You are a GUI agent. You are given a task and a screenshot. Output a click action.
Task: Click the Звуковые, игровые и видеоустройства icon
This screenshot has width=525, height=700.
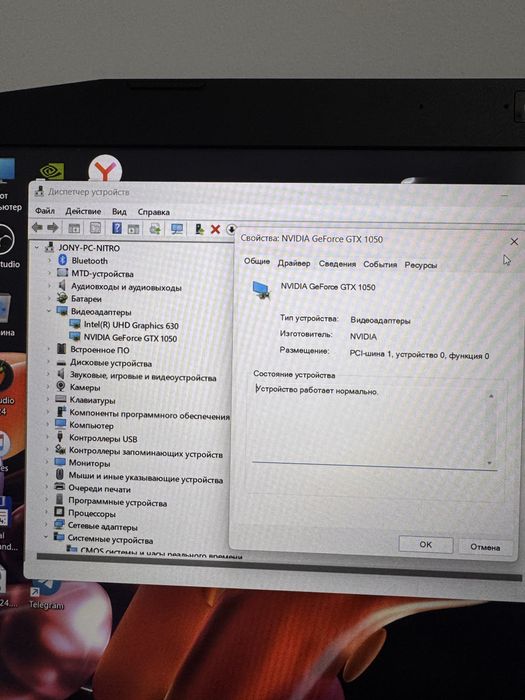point(61,374)
